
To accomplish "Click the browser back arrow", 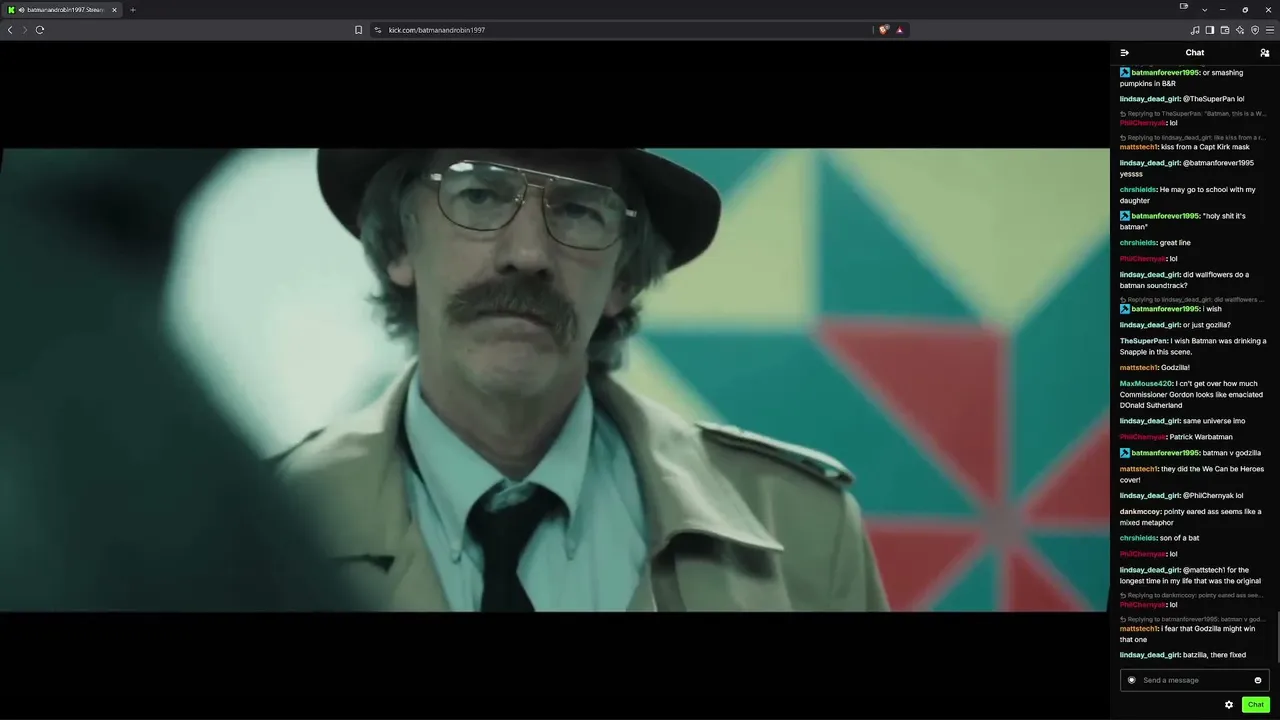I will coord(10,30).
